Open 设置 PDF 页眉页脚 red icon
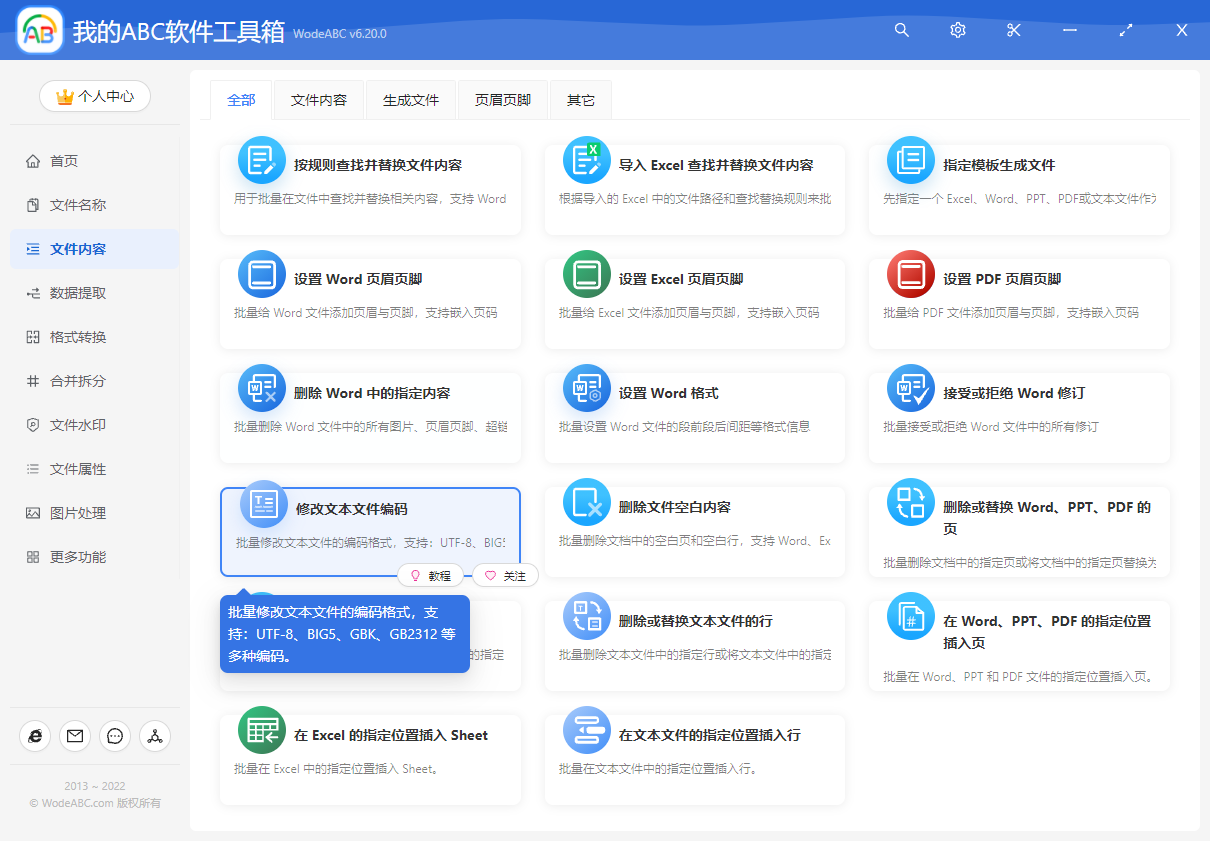The width and height of the screenshot is (1210, 841). click(x=910, y=275)
